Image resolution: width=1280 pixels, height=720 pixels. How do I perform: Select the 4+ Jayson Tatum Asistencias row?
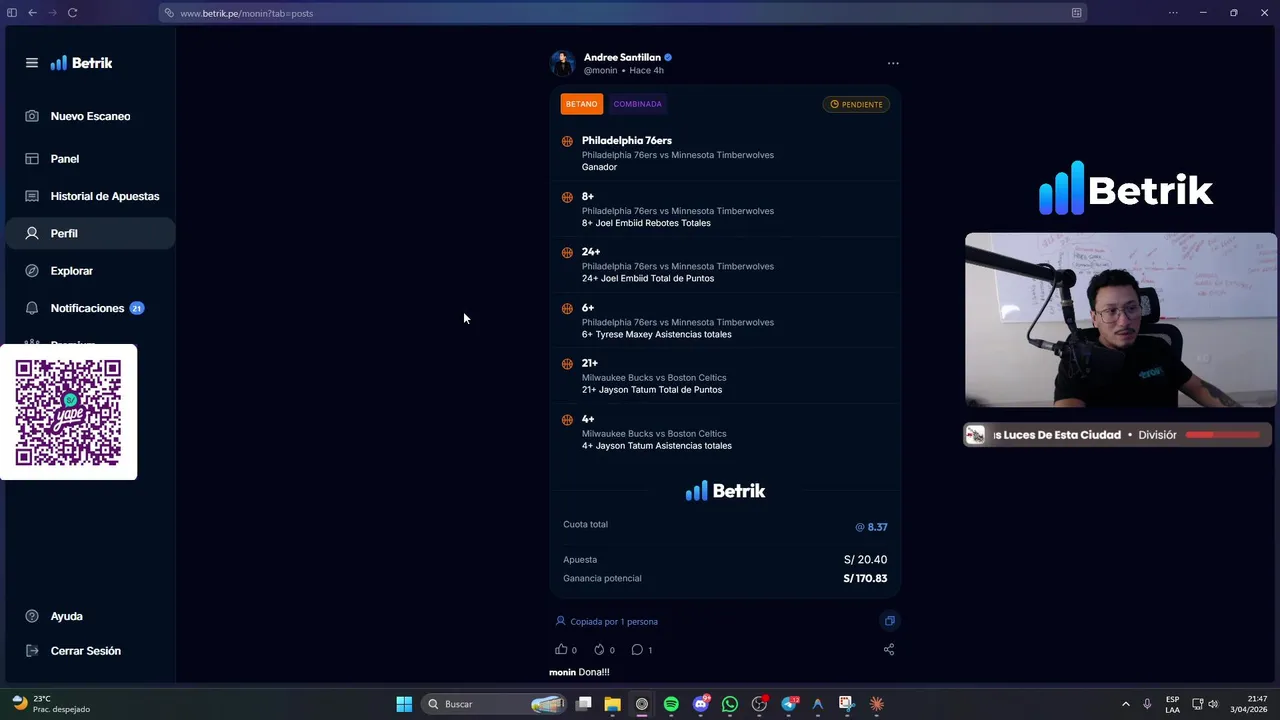coord(725,432)
